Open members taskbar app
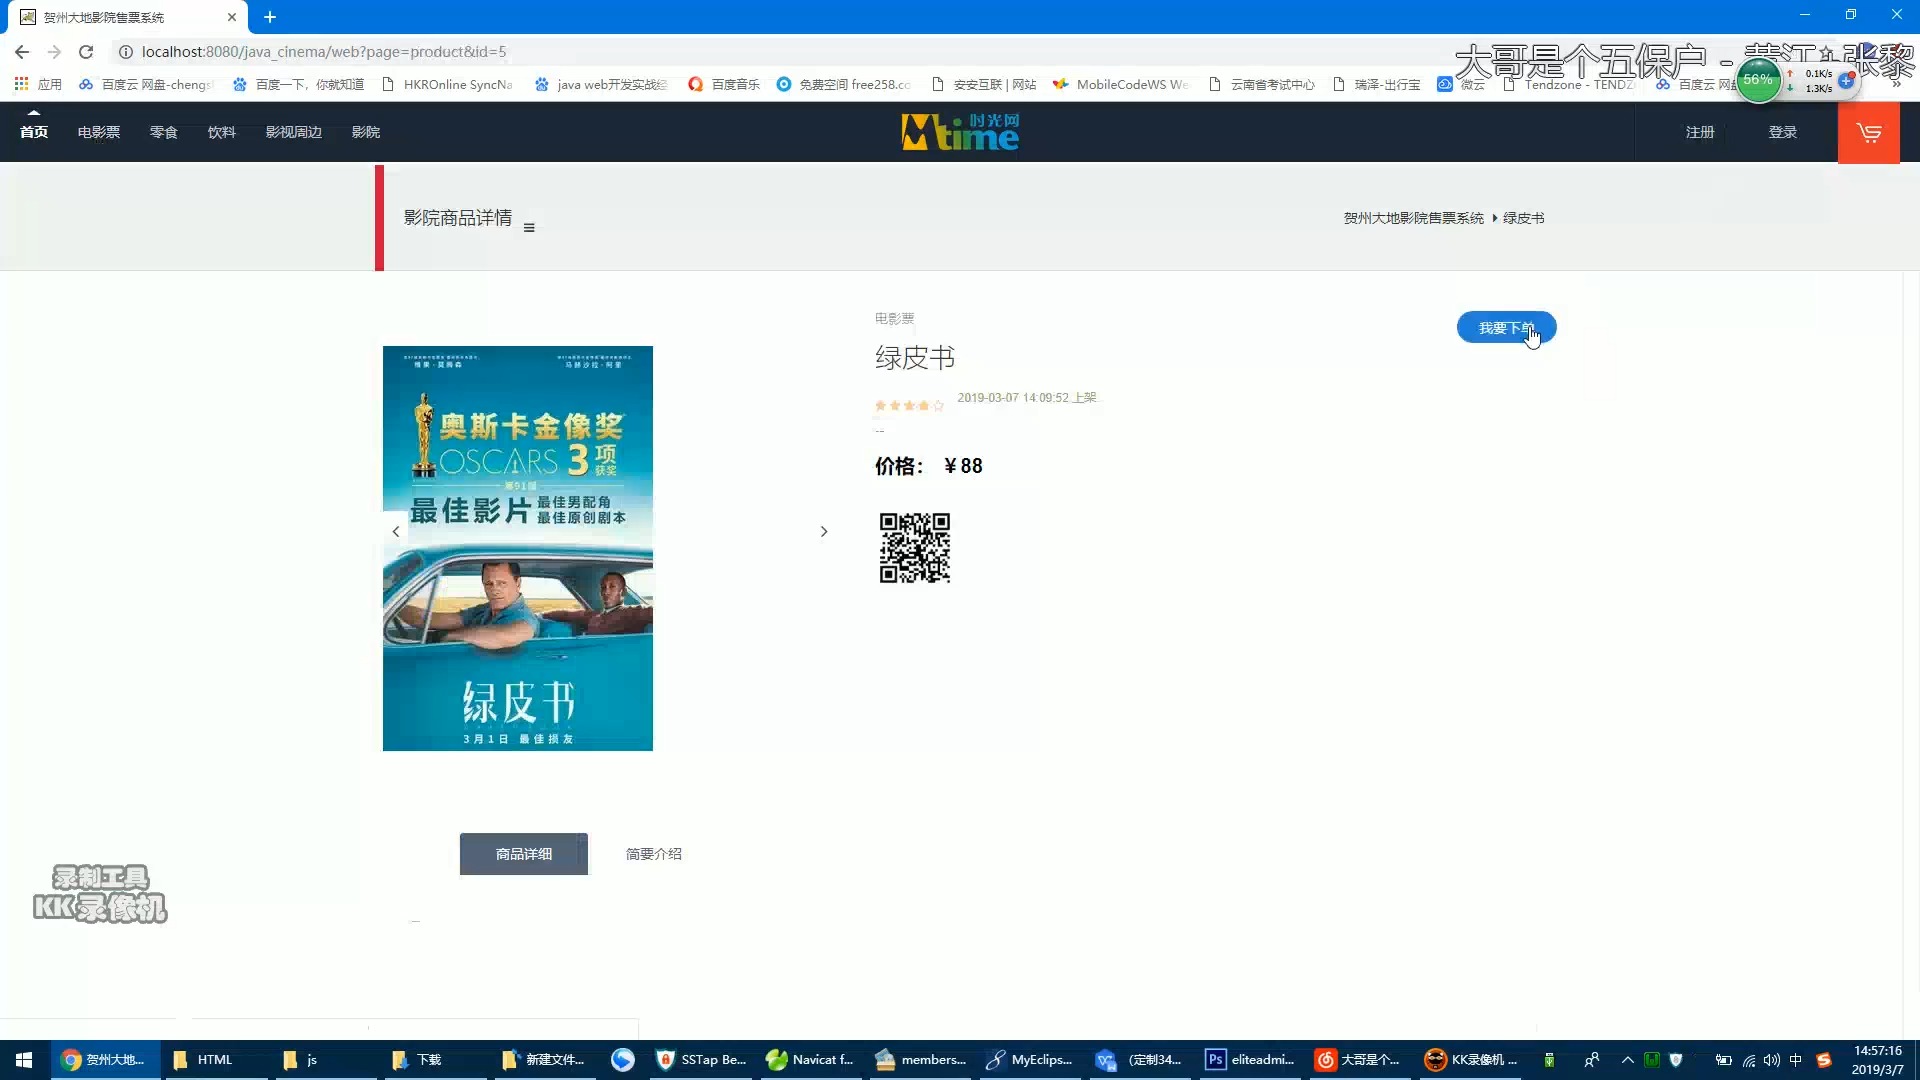This screenshot has height=1080, width=1920. point(921,1060)
